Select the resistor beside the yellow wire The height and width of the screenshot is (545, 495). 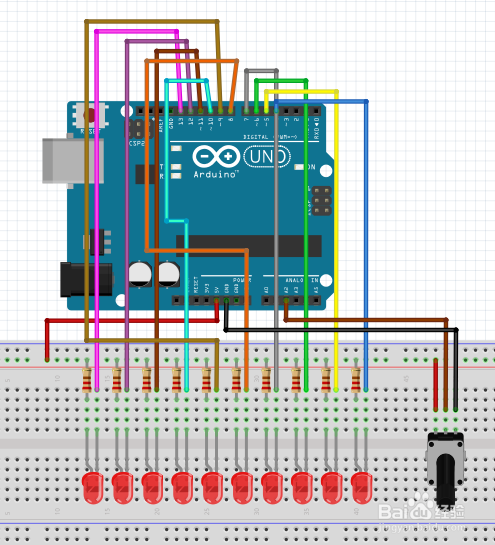pos(326,380)
